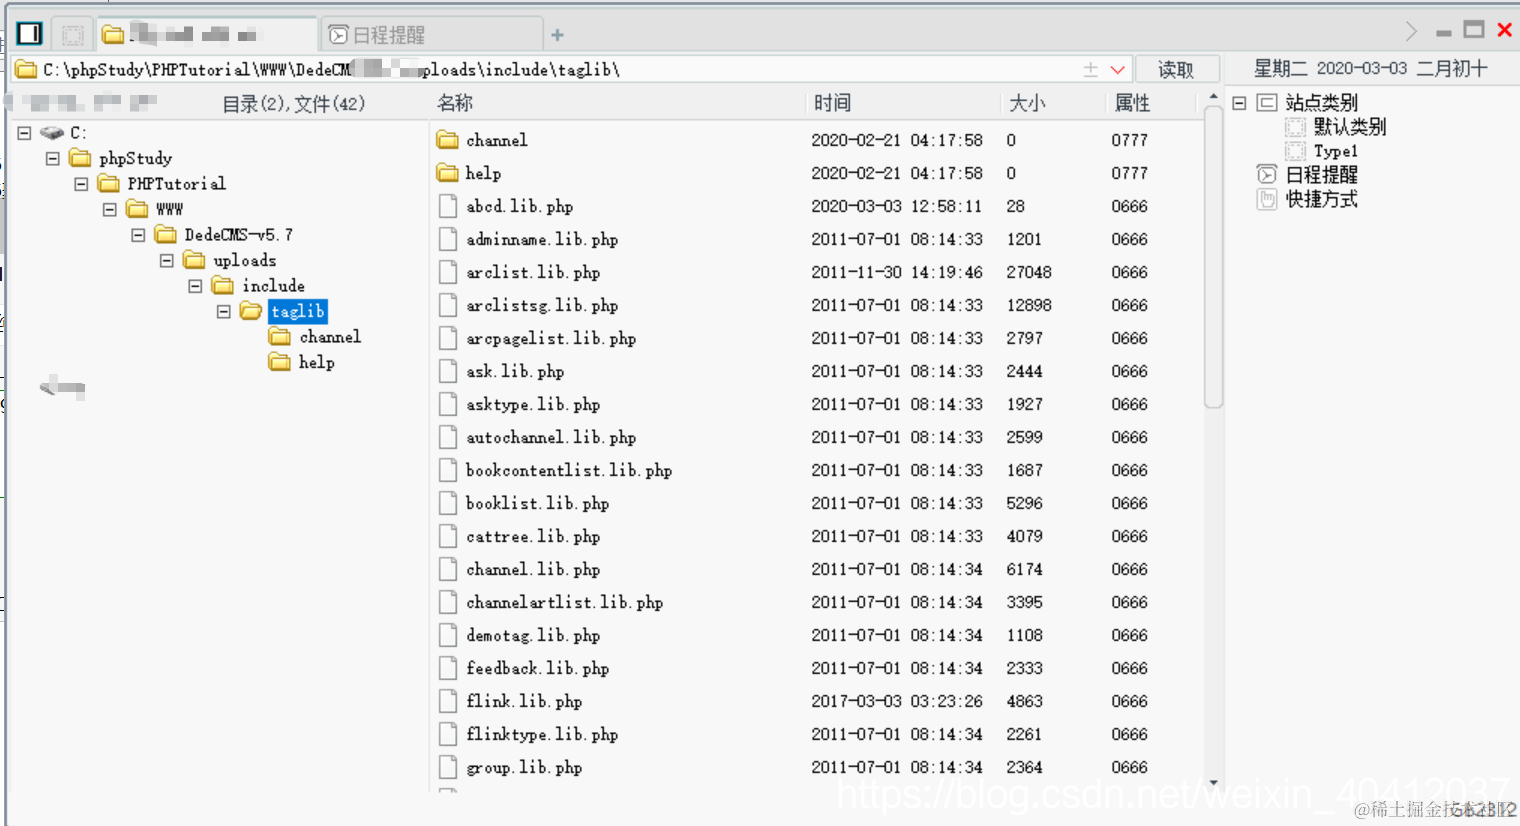This screenshot has height=826, width=1520.
Task: Click the 站点类别 root item
Action: pos(1321,102)
